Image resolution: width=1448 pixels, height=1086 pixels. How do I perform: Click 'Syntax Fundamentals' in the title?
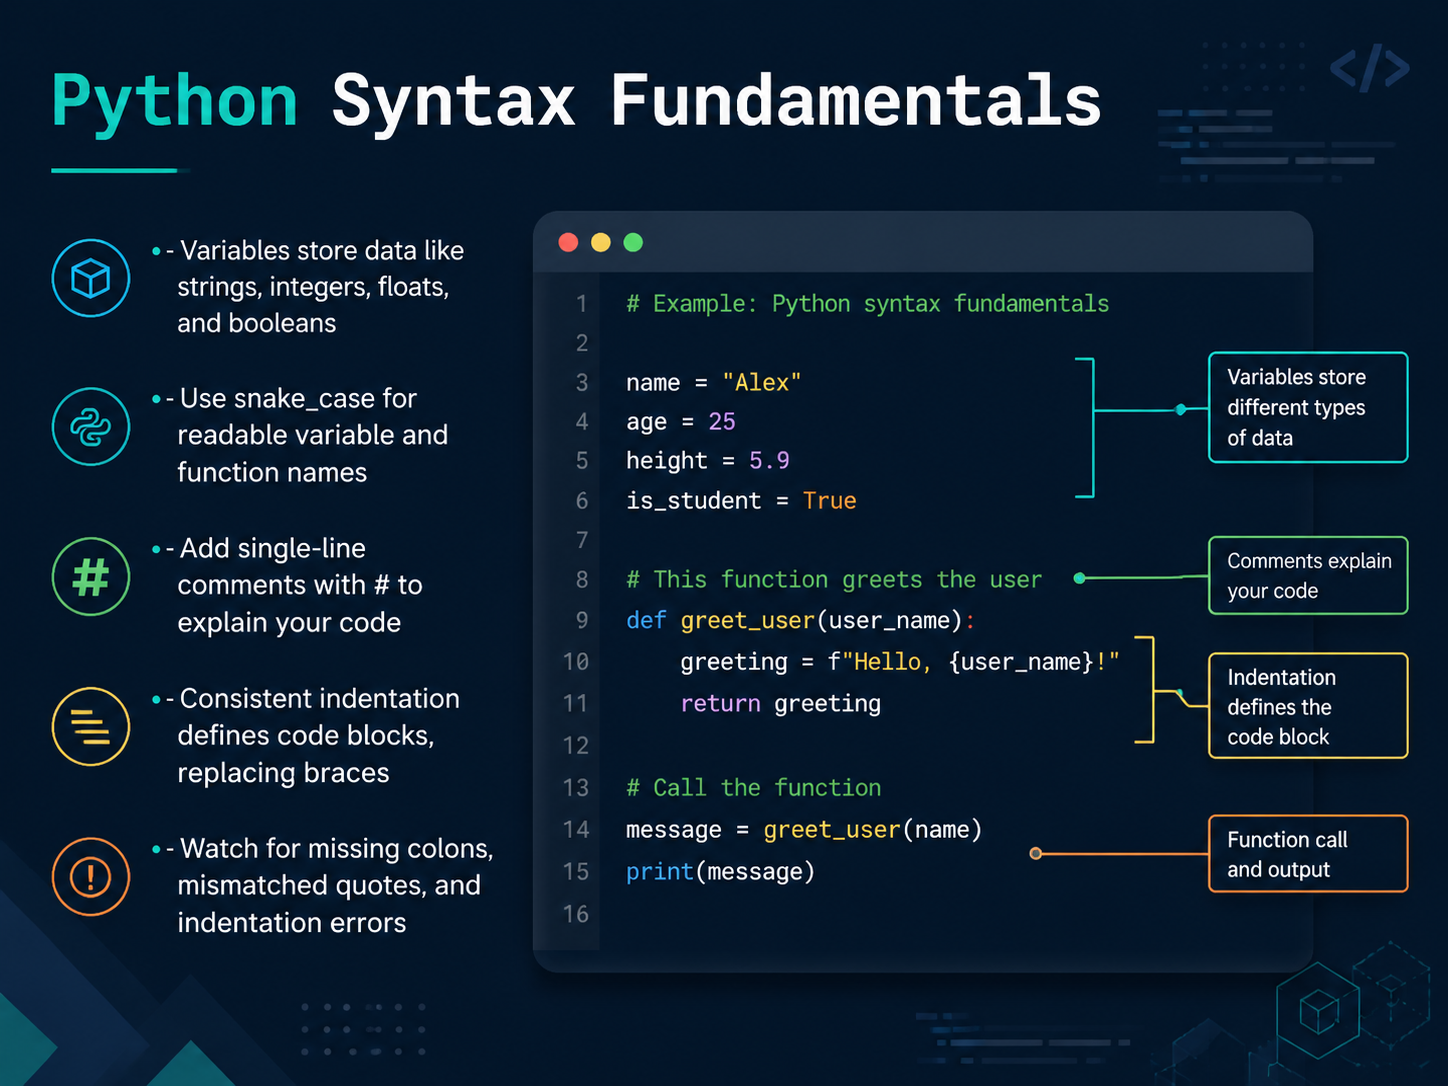pos(716,102)
